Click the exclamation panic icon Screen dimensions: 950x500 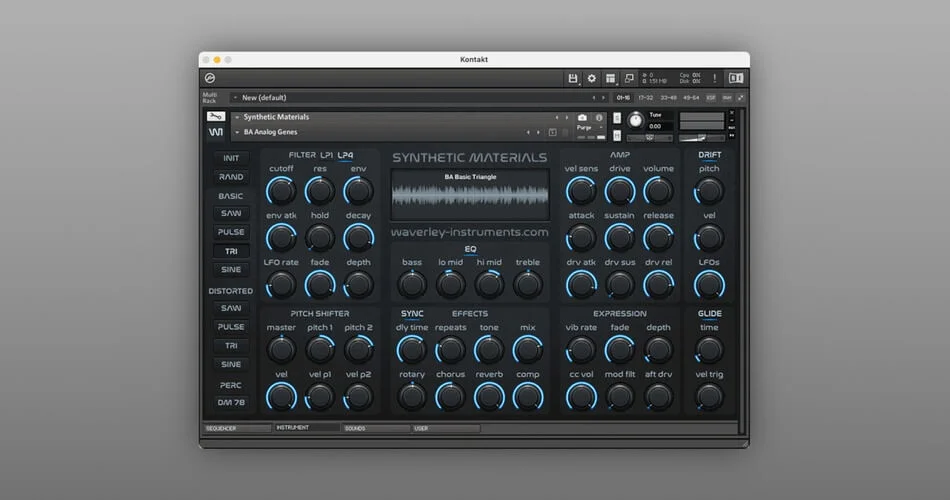click(715, 78)
